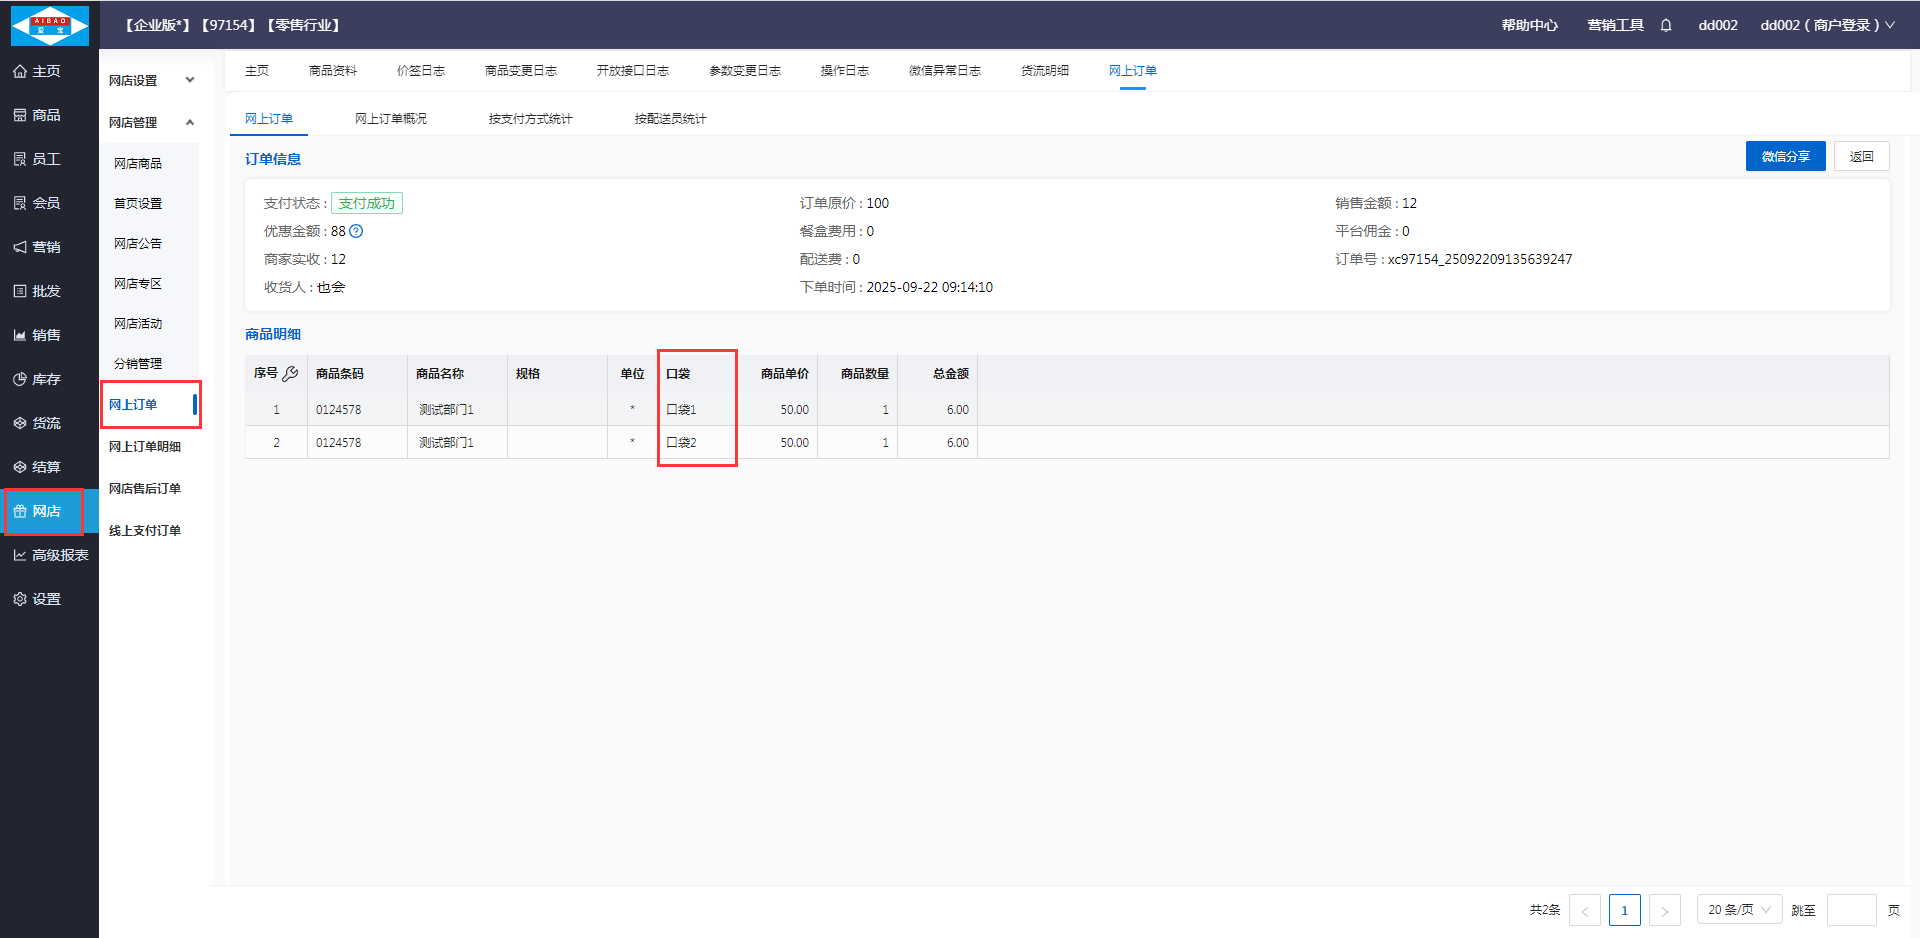Click the wrench icon in 序号 column header

coord(291,373)
